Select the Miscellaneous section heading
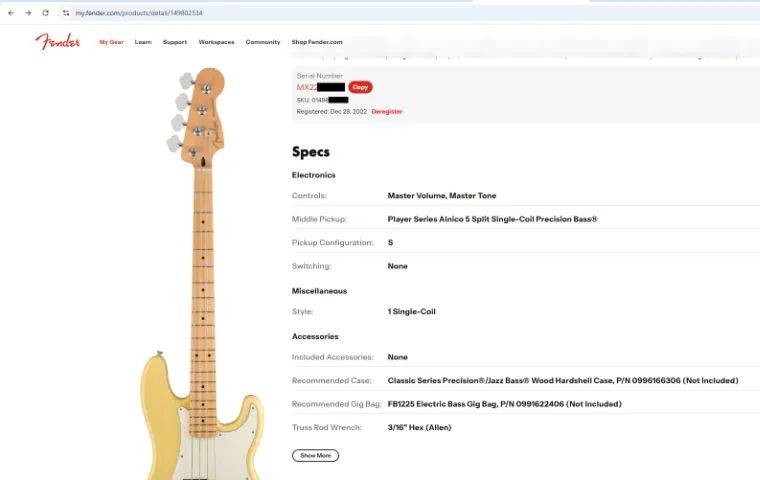Screen dimensions: 760x480 (x=319, y=291)
